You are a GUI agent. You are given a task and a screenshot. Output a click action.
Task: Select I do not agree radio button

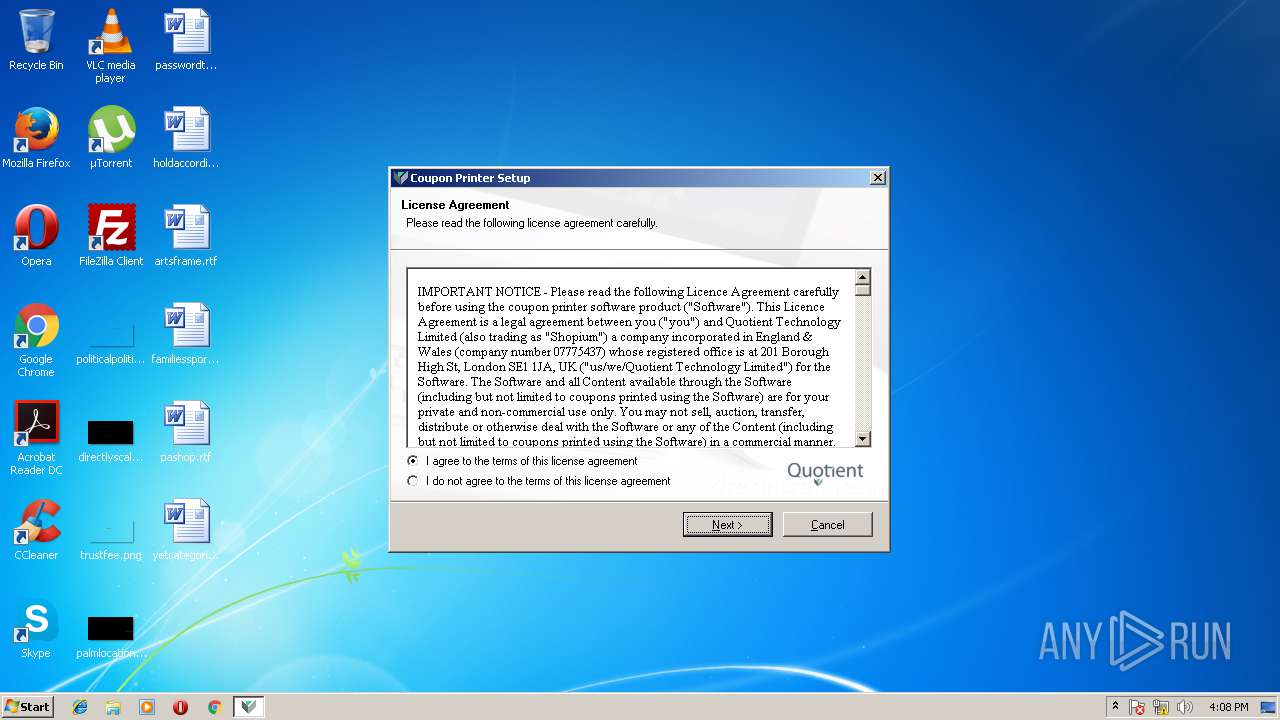pyautogui.click(x=413, y=481)
